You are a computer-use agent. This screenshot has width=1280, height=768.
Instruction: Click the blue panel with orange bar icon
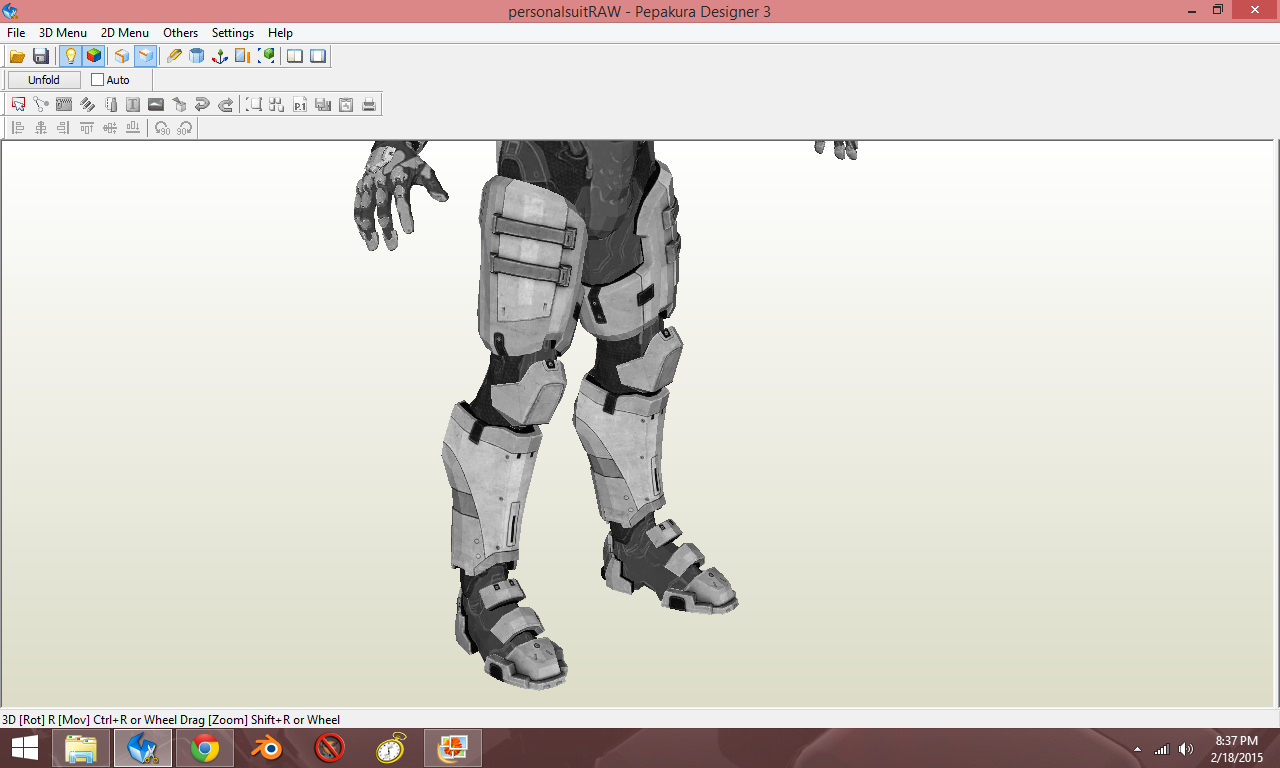point(243,56)
